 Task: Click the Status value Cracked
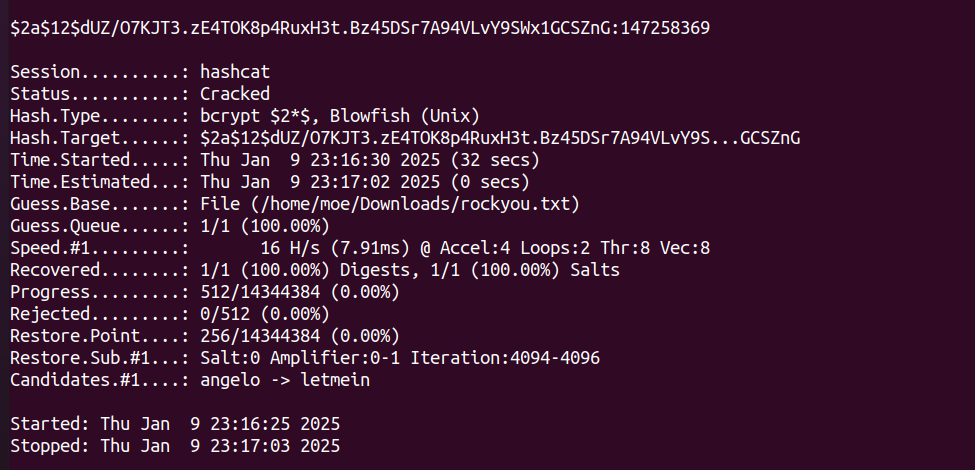[x=235, y=94]
